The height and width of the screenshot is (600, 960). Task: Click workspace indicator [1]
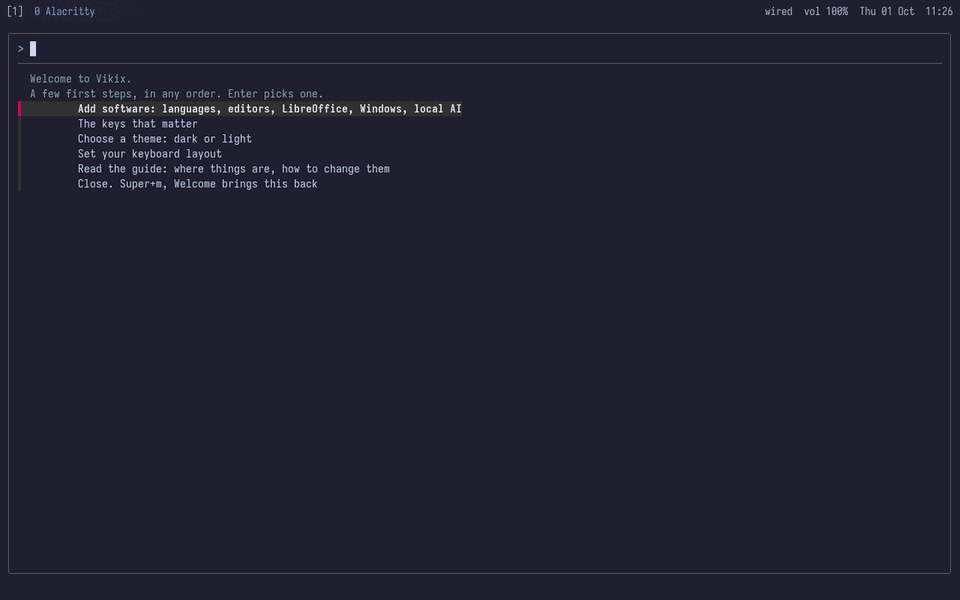click(x=15, y=12)
